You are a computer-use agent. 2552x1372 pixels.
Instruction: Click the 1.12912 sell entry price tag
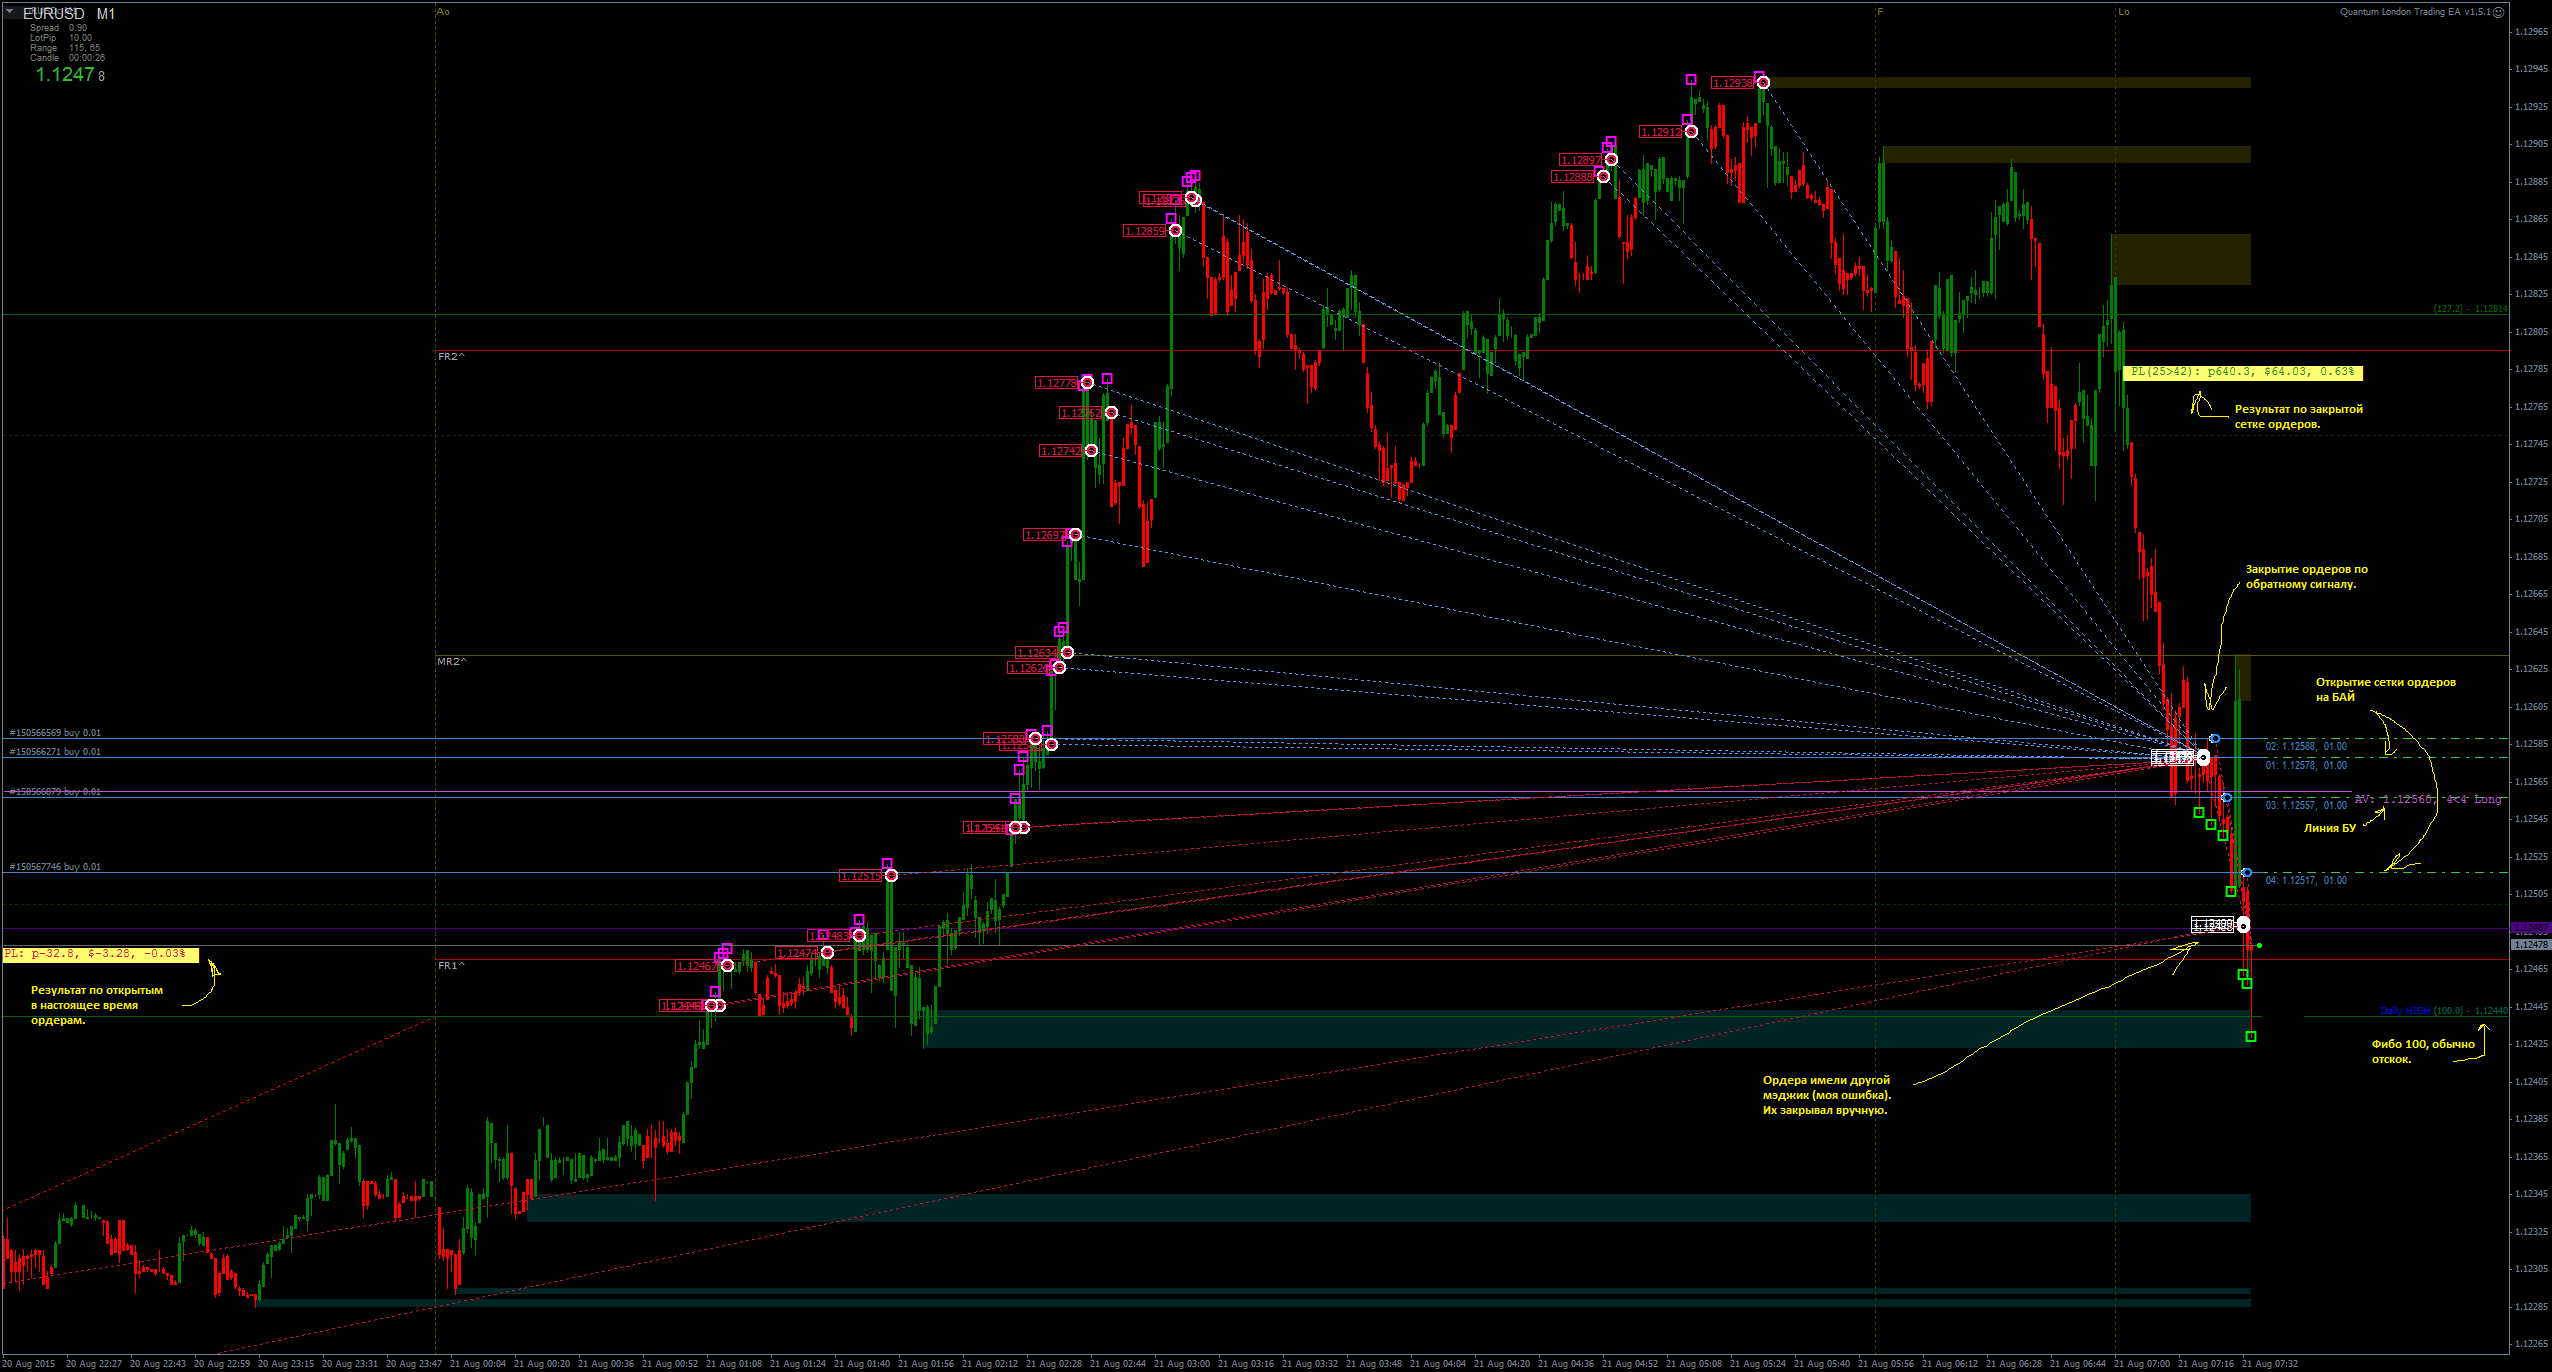[x=1660, y=132]
